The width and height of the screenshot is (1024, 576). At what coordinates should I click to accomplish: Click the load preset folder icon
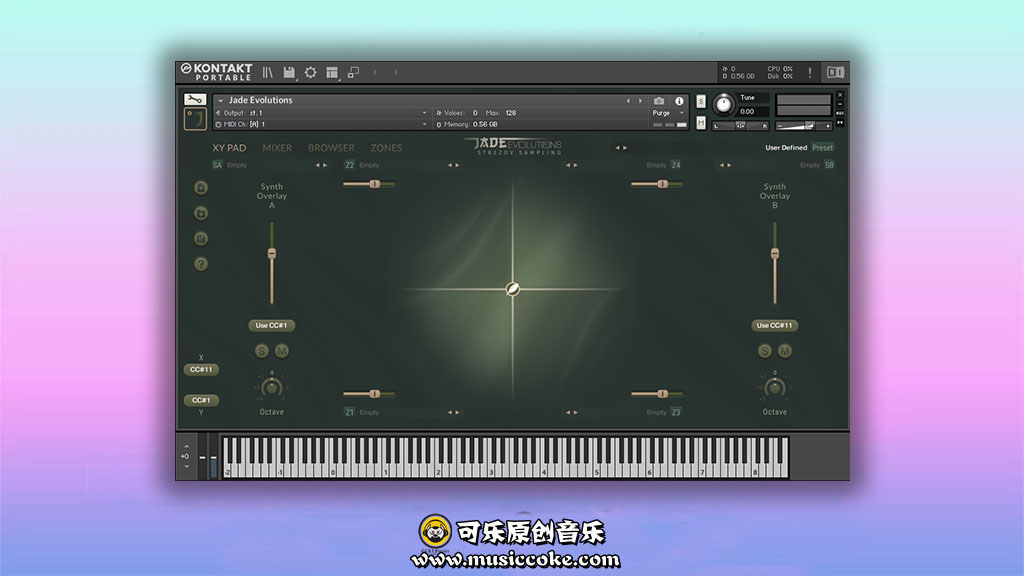pos(201,214)
